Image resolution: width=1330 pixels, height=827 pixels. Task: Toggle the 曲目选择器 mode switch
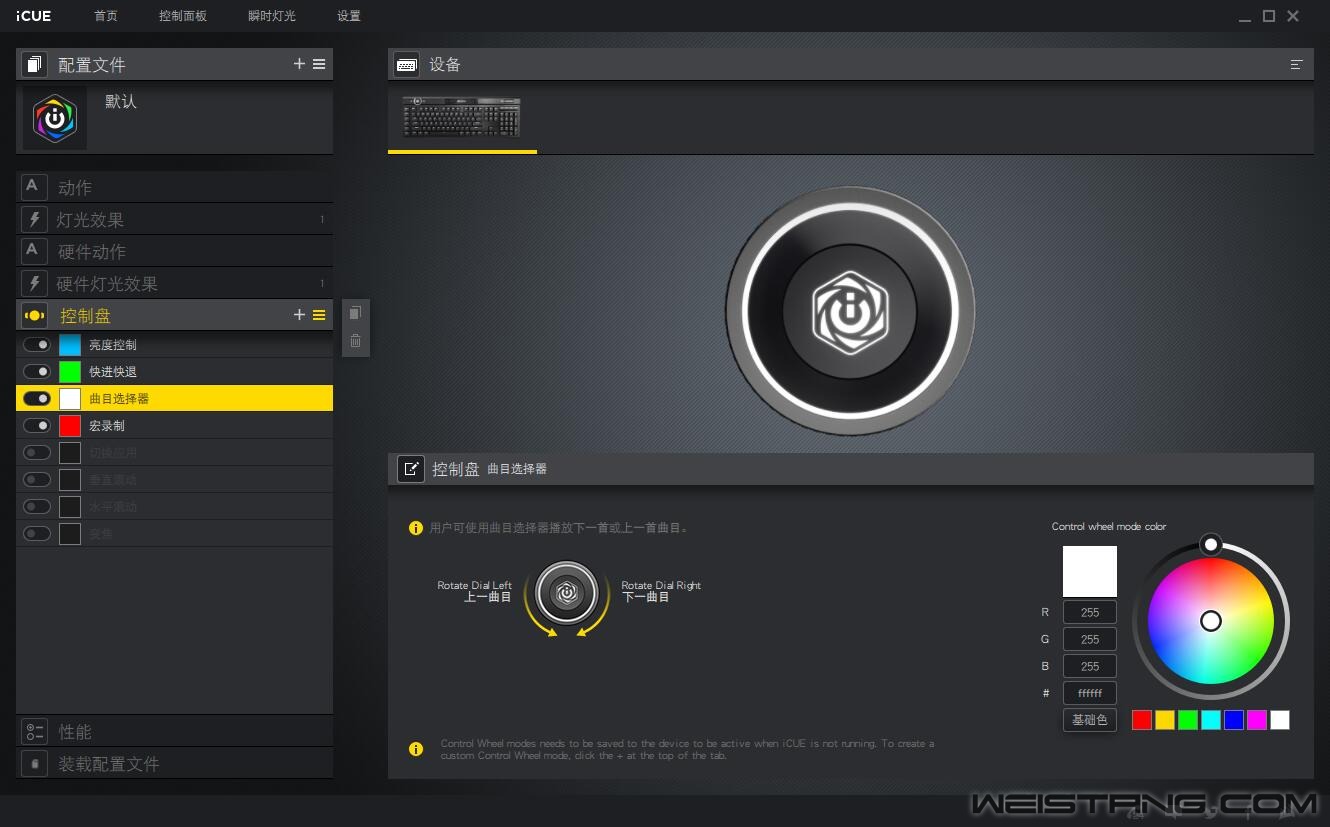pos(37,398)
